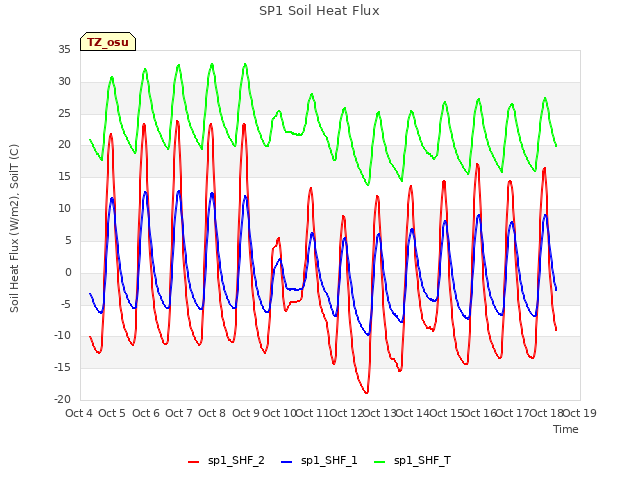Click the Oct 4 x-axis tick label

79,413
